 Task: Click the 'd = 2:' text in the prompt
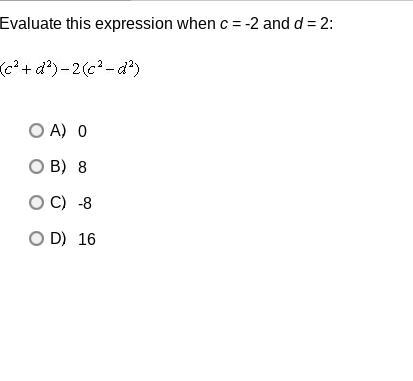coord(314,24)
